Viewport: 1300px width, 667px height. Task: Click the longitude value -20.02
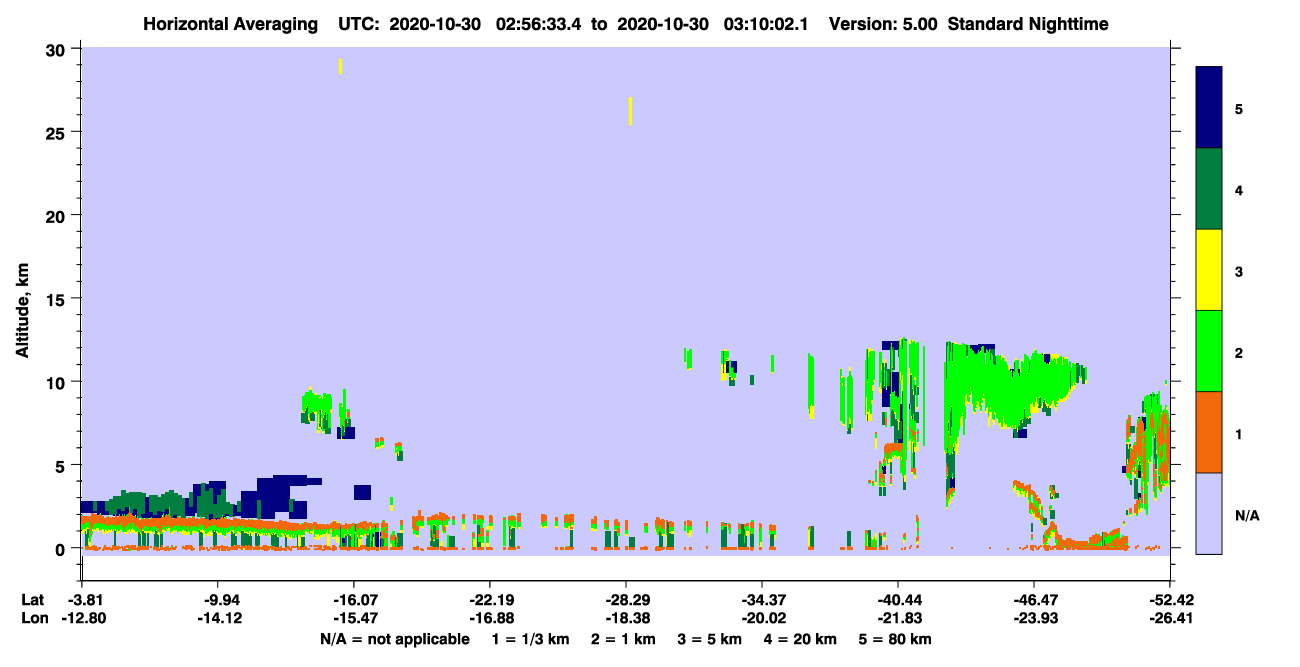[761, 618]
